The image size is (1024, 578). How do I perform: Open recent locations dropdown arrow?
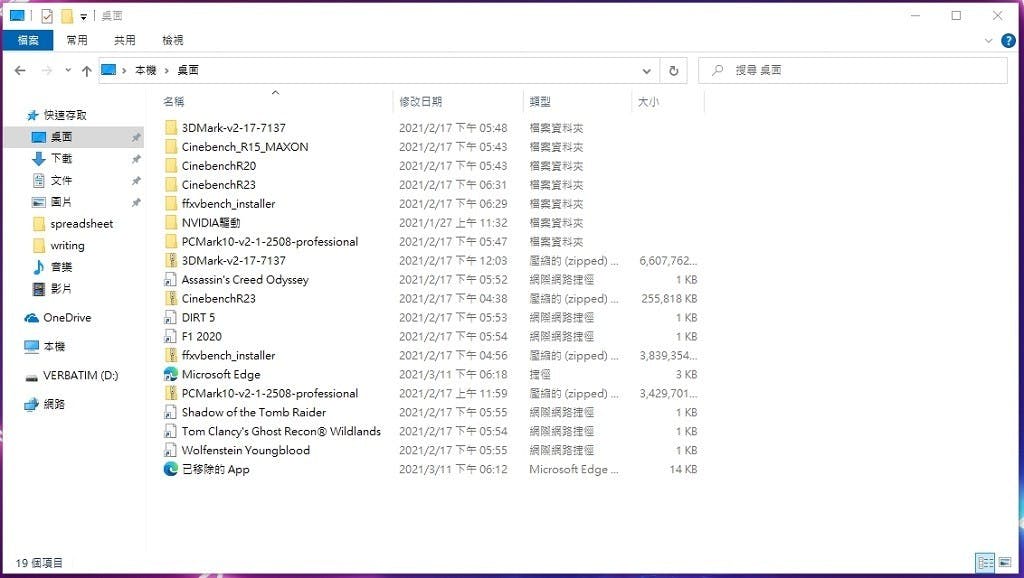67,71
